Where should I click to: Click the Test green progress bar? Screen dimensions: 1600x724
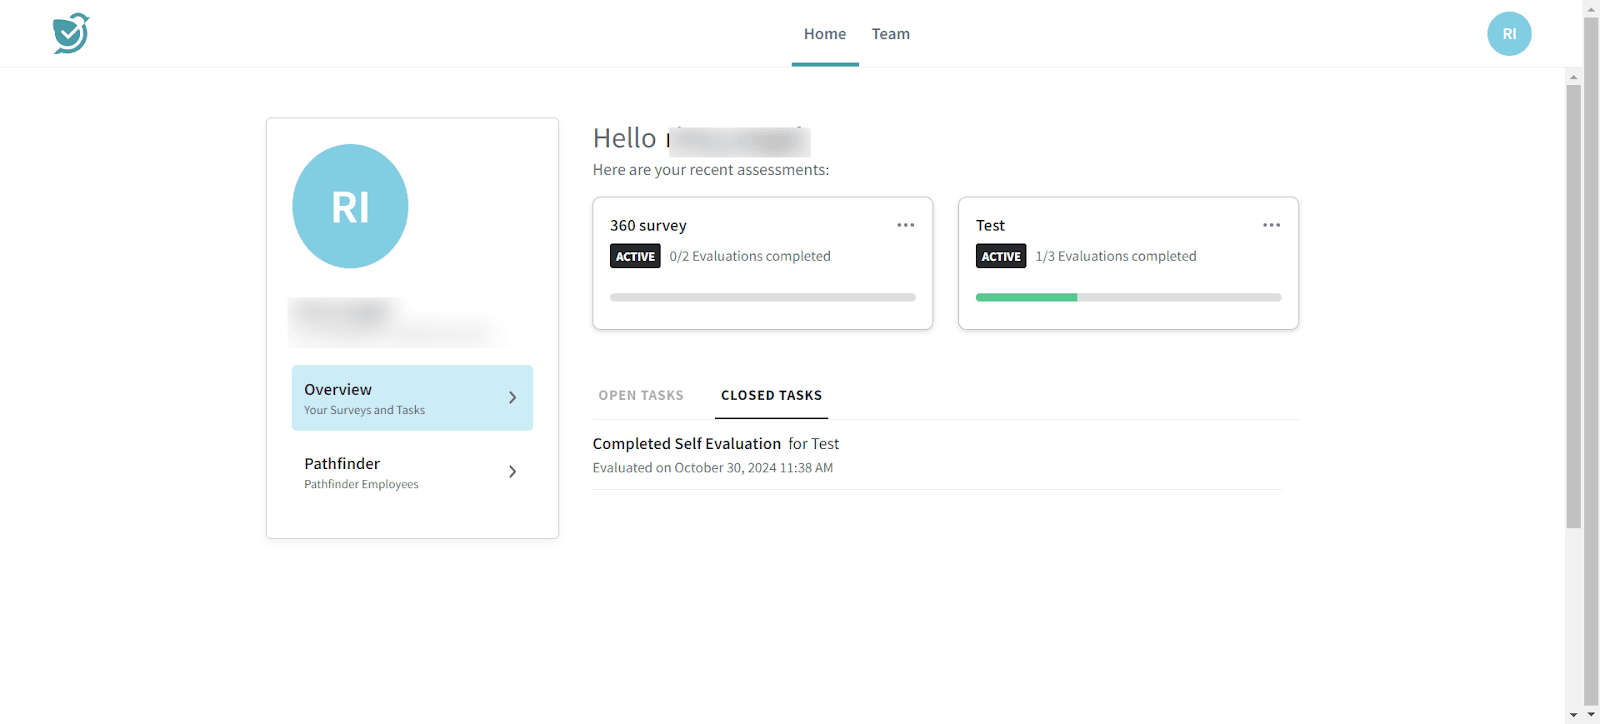pos(1026,297)
